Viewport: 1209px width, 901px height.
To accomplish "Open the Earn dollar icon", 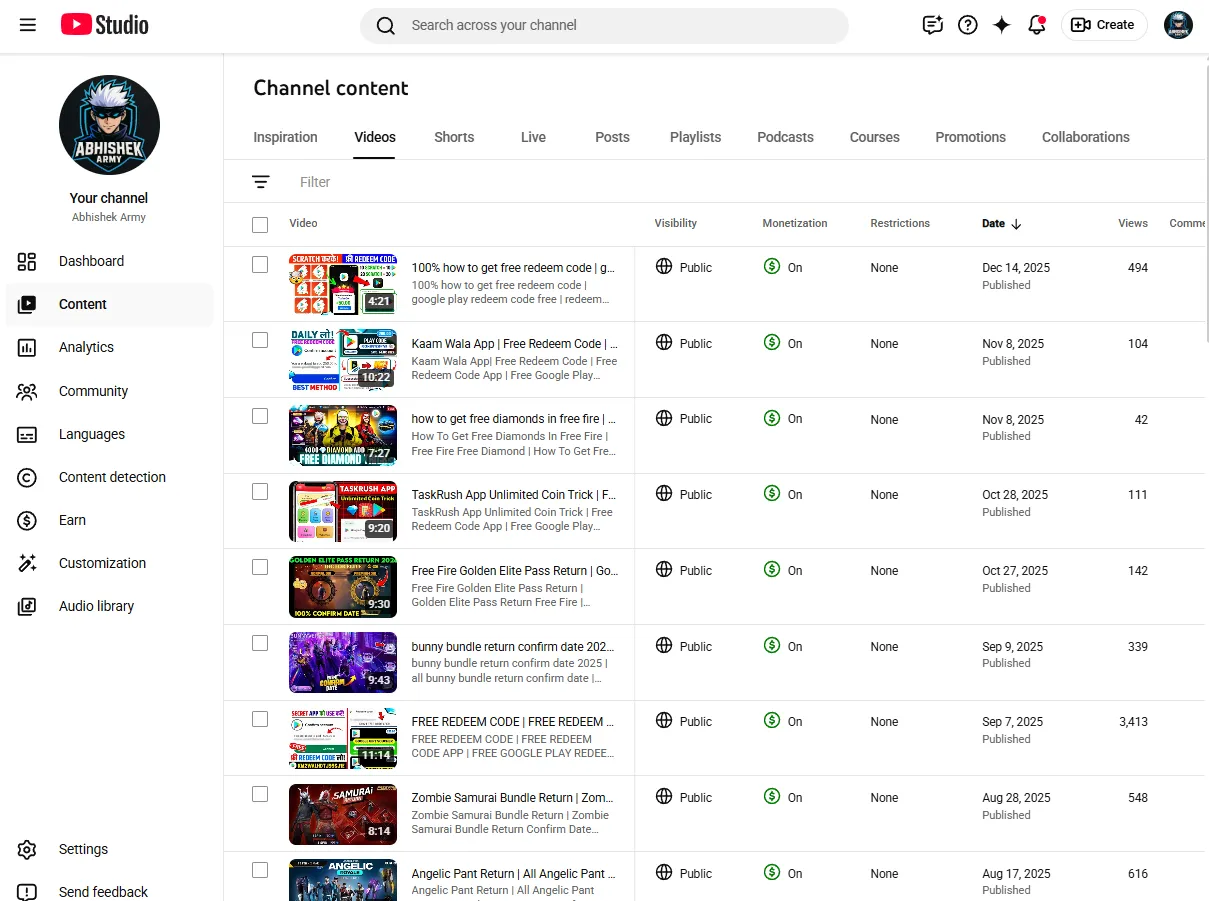I will click(x=27, y=520).
